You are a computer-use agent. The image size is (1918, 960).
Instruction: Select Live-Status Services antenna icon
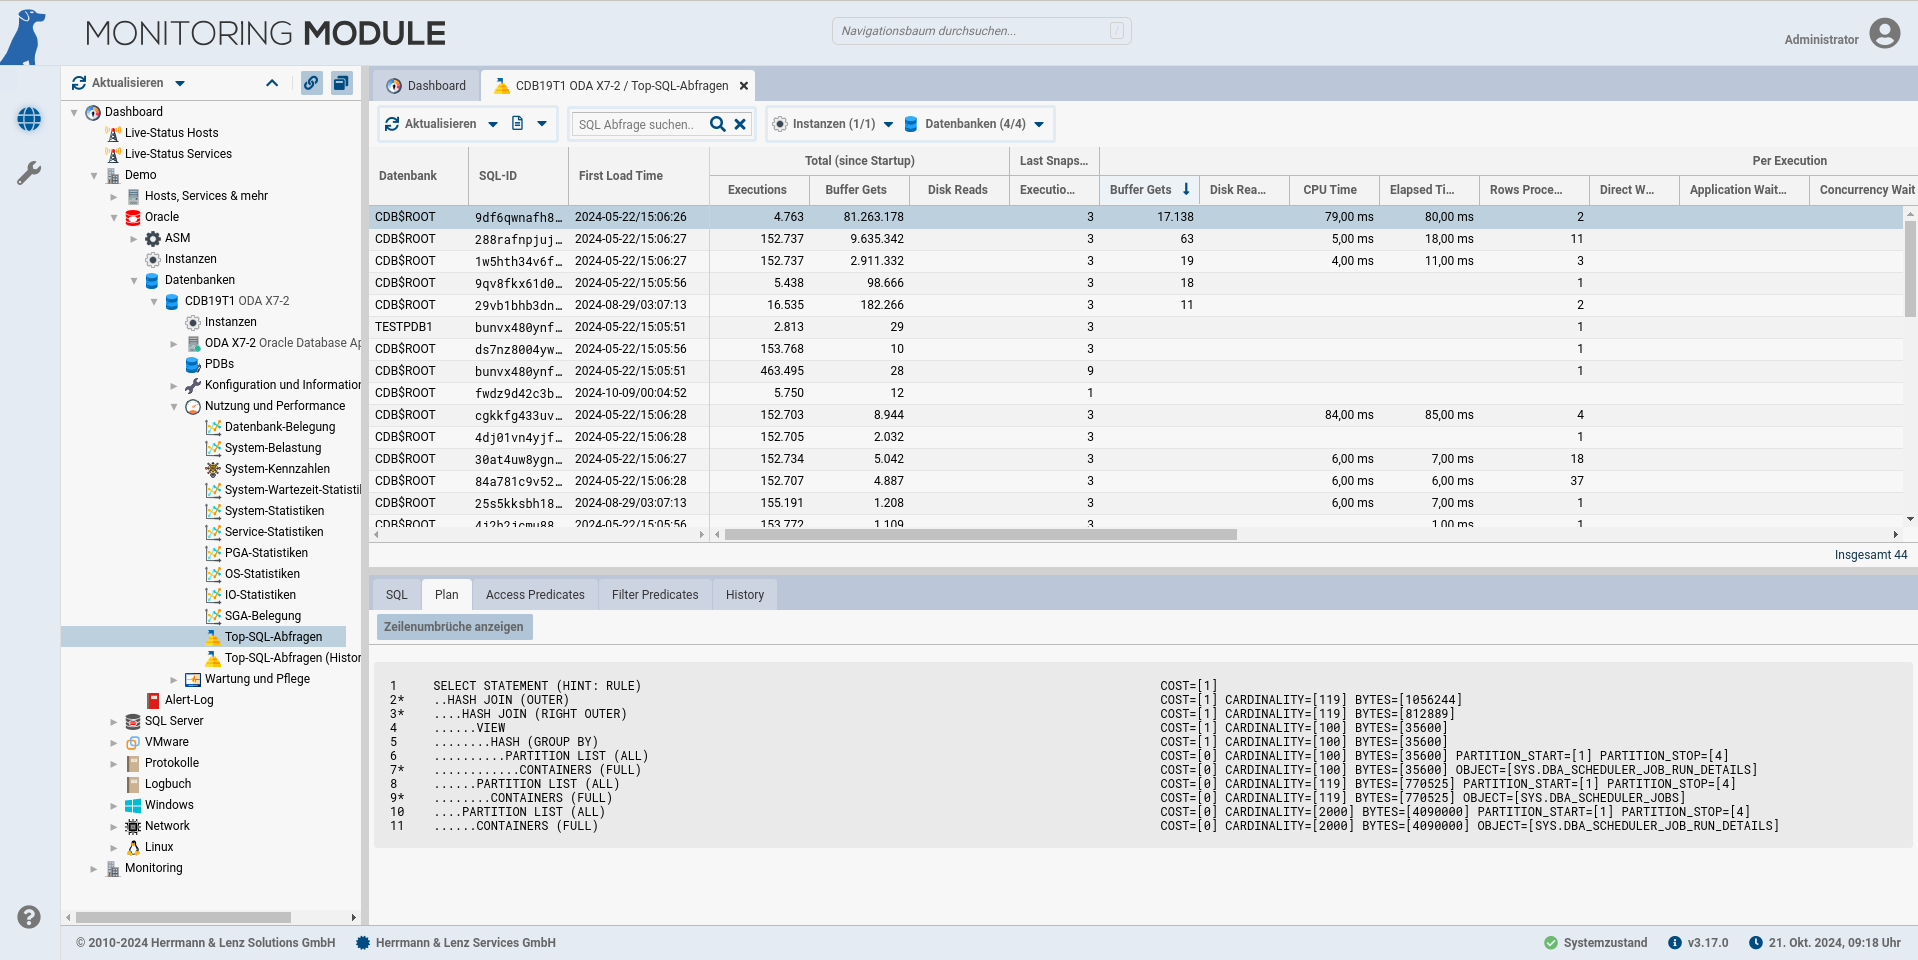point(113,154)
